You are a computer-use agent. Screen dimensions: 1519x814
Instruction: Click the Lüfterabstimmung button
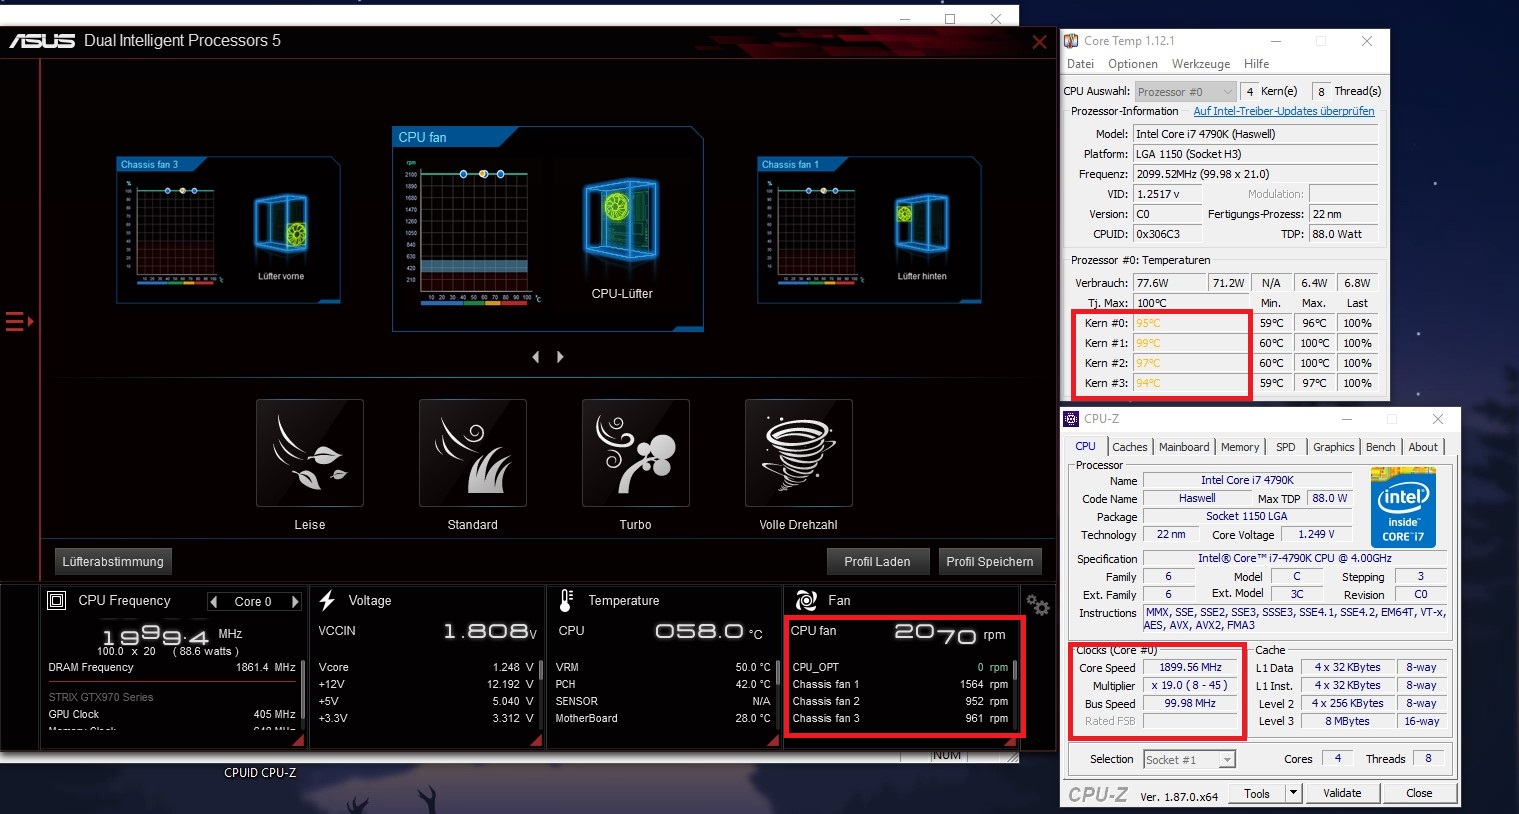coord(113,562)
